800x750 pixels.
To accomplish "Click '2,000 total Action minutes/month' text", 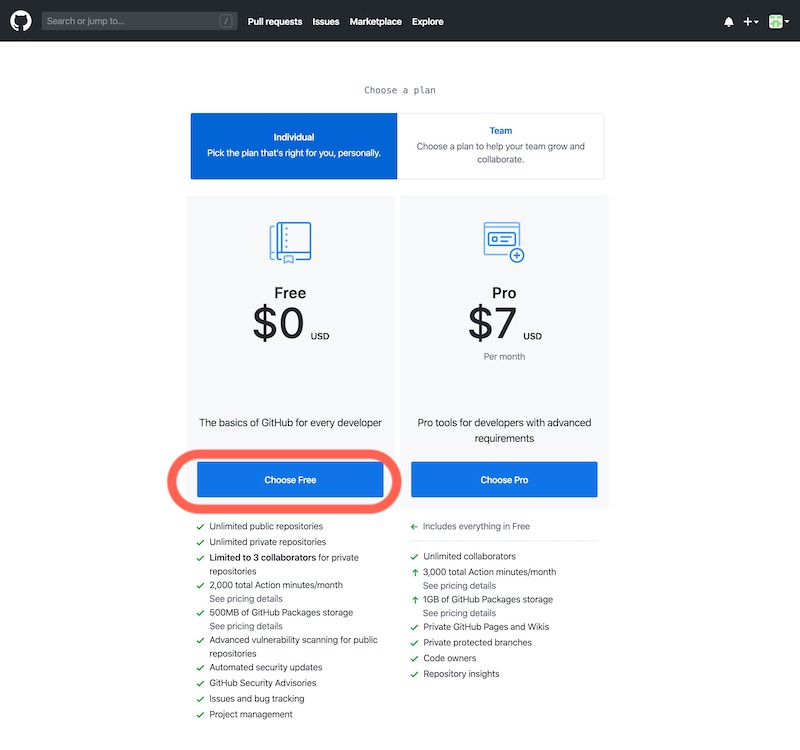I will (x=276, y=585).
